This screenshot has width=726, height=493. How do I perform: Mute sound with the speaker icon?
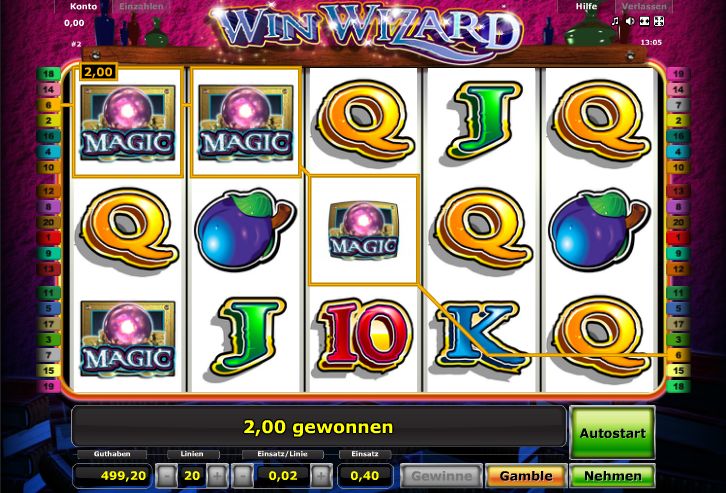click(630, 21)
